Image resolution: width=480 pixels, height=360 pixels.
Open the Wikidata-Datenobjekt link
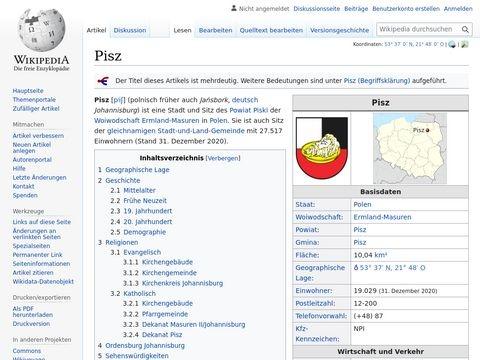coord(43,282)
